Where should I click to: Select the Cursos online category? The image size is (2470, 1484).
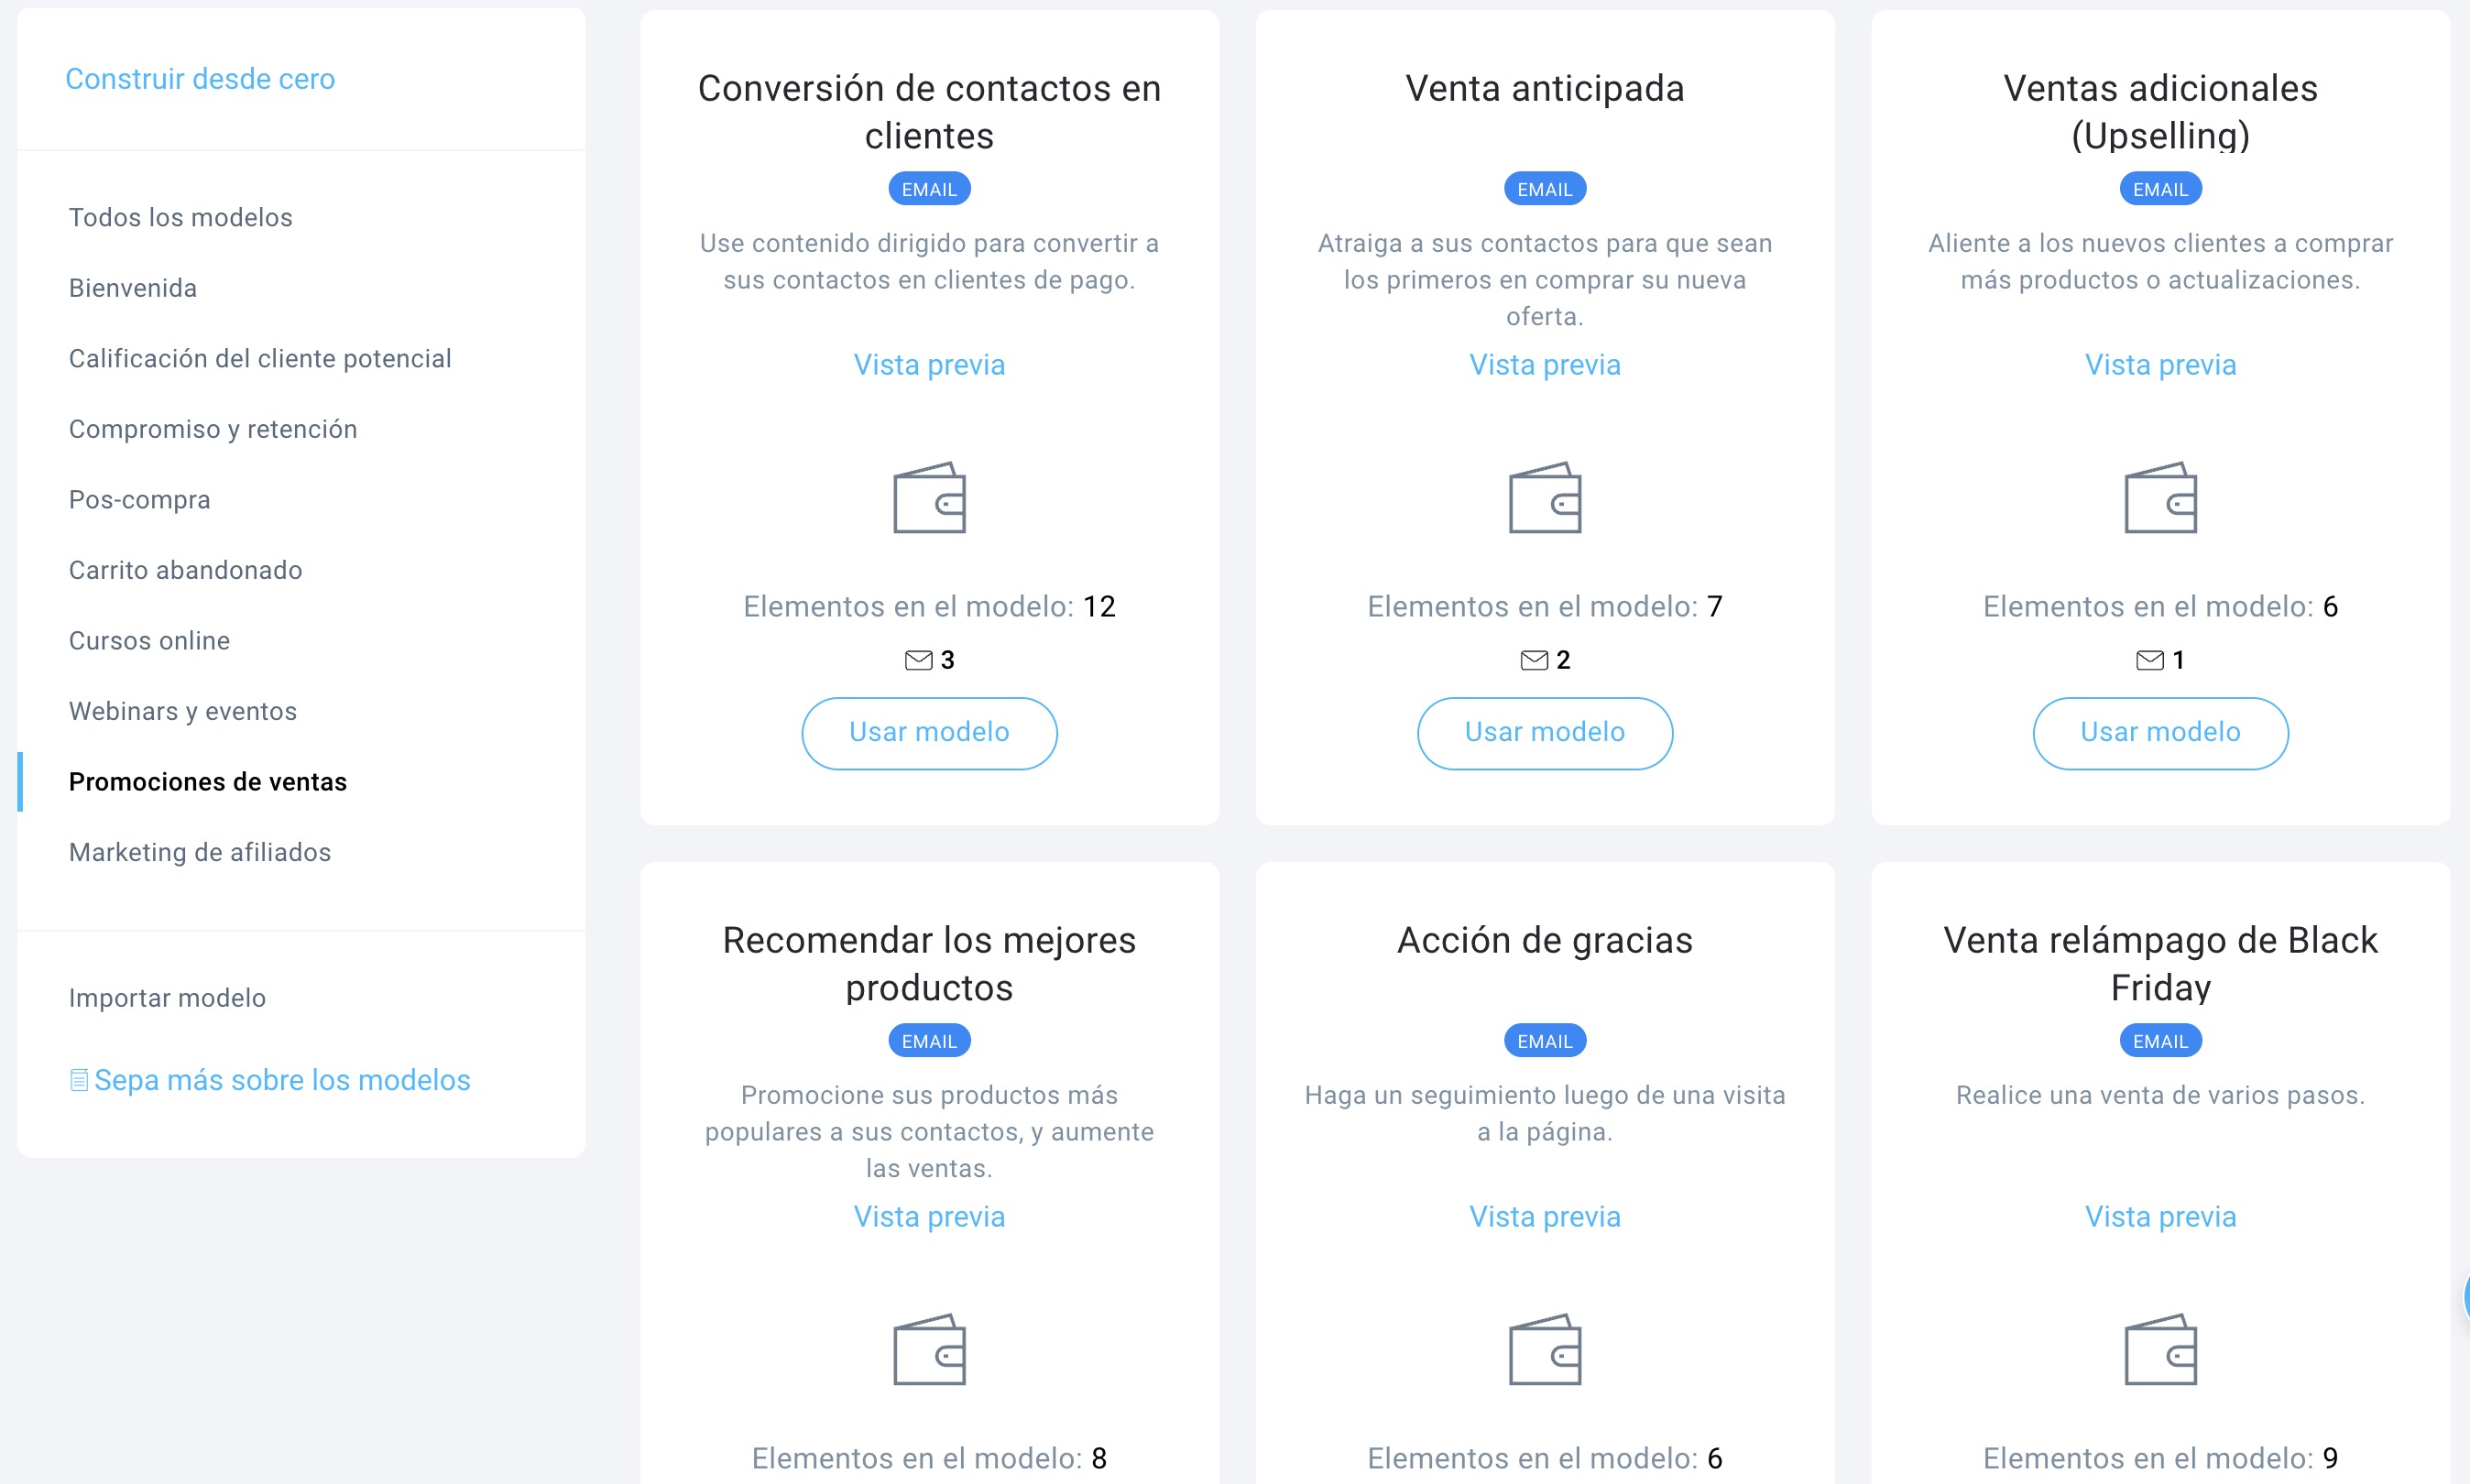click(149, 641)
